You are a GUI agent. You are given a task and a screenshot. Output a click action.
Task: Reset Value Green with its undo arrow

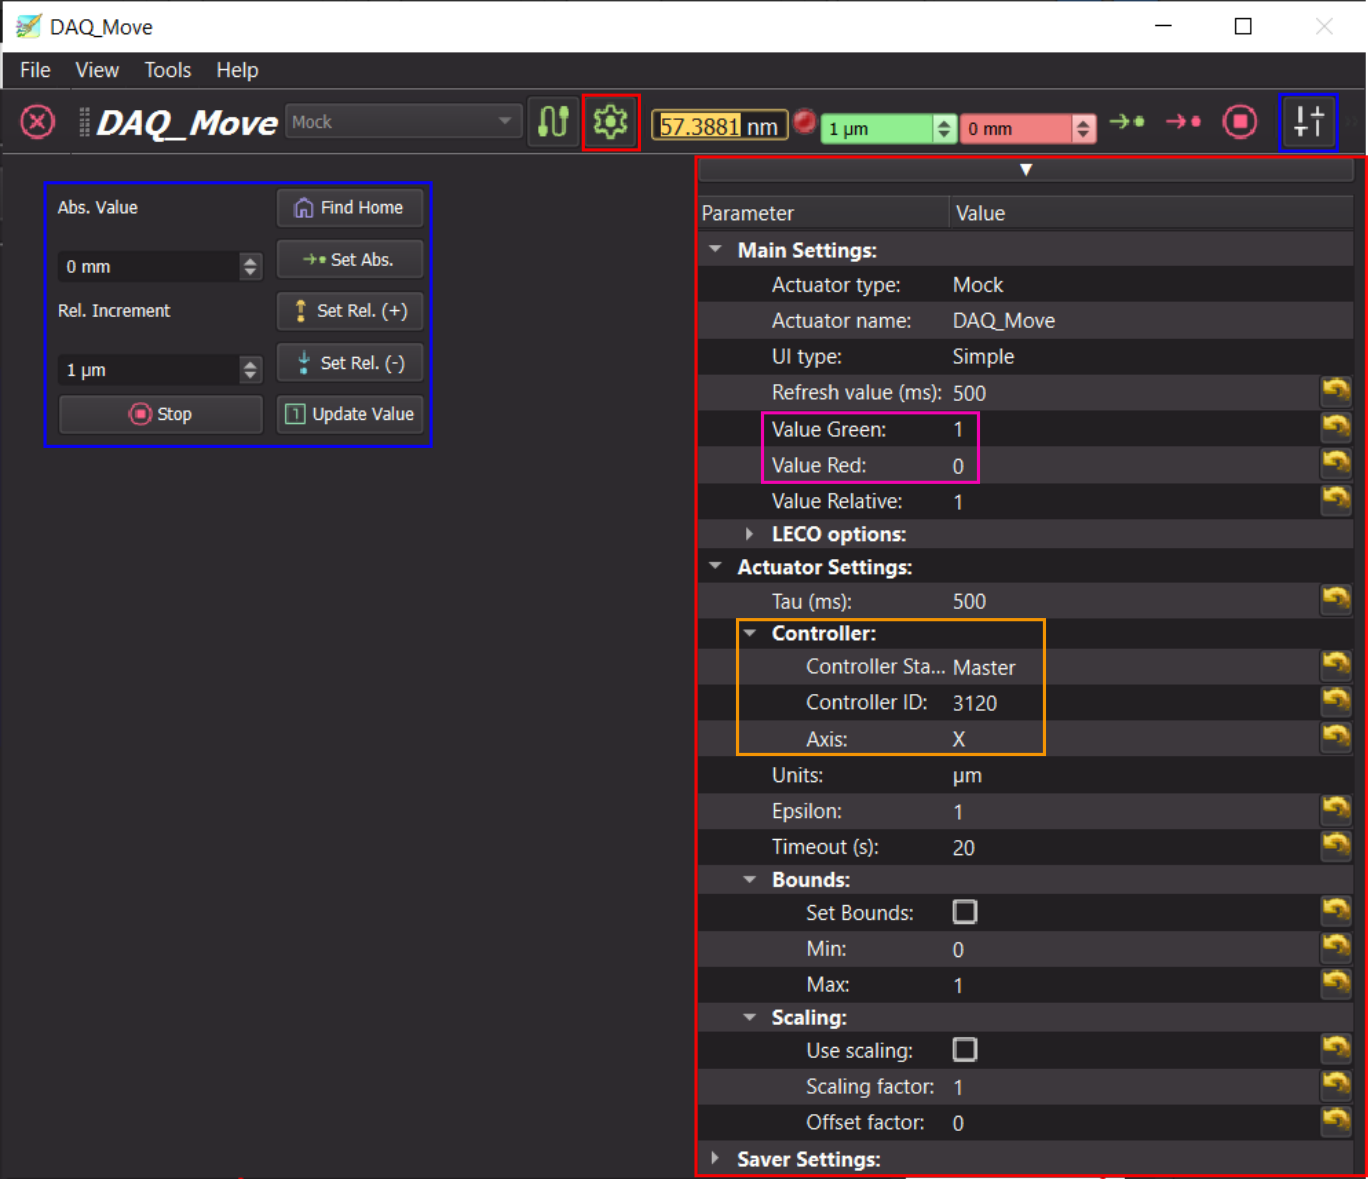point(1336,427)
